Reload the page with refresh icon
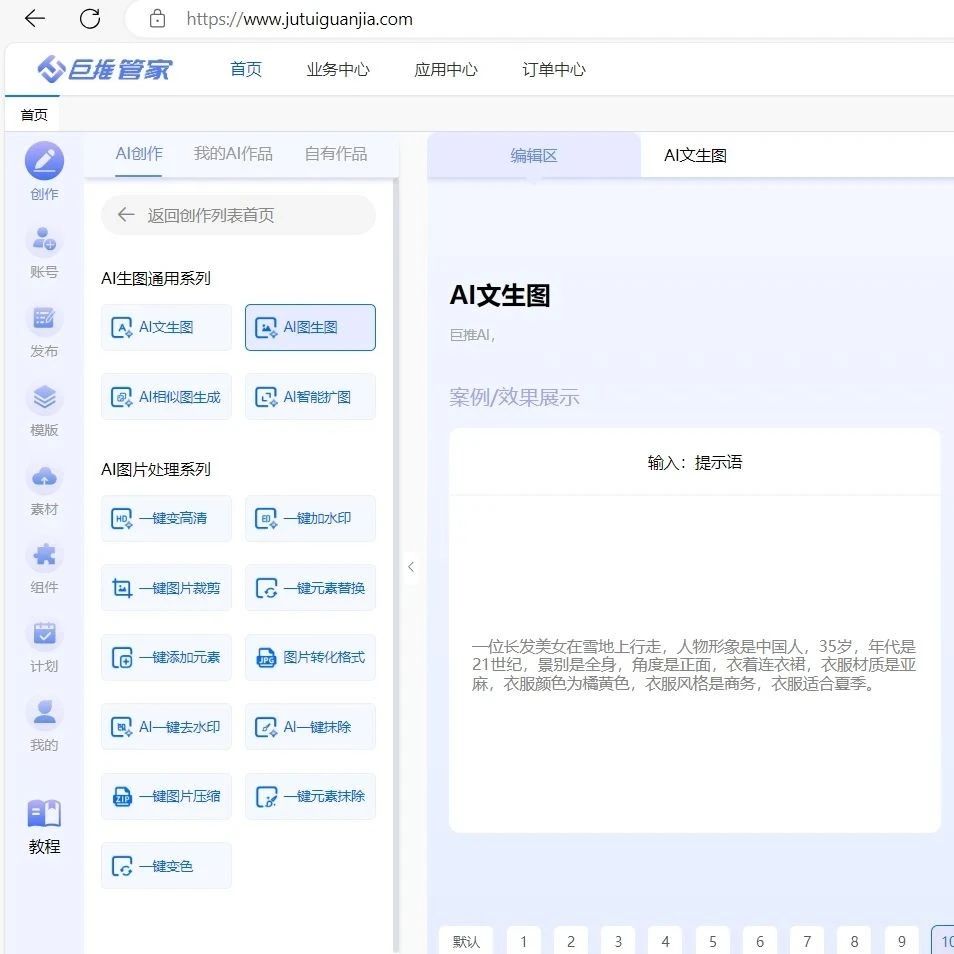This screenshot has height=954, width=954. pos(90,19)
